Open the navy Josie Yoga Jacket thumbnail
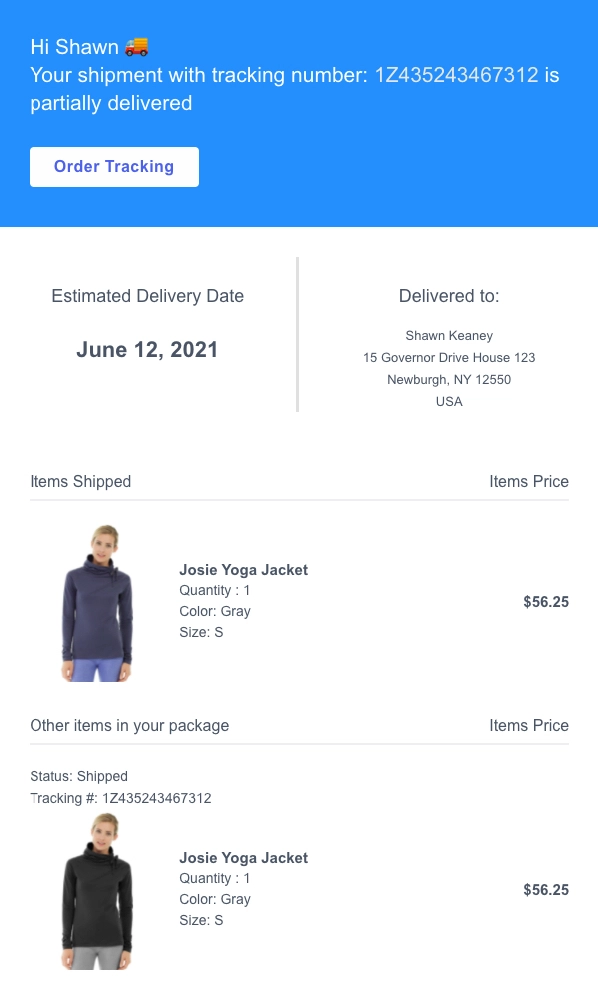 (97, 603)
